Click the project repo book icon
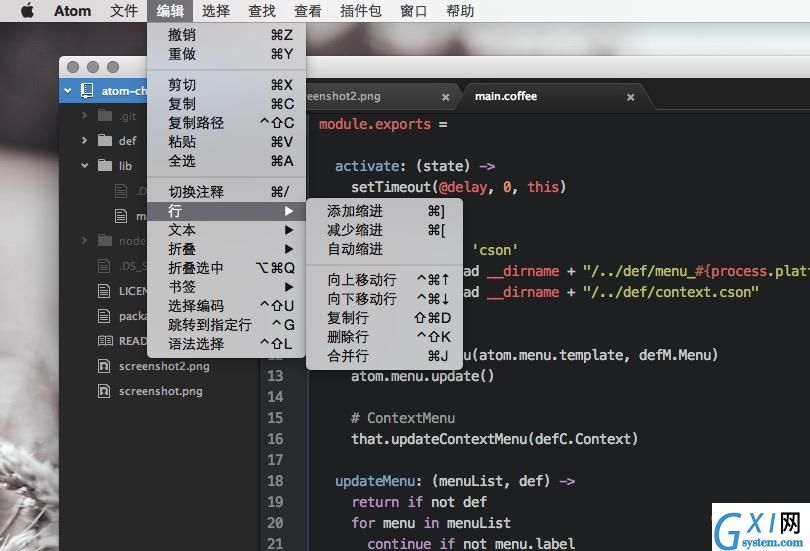 coord(87,90)
